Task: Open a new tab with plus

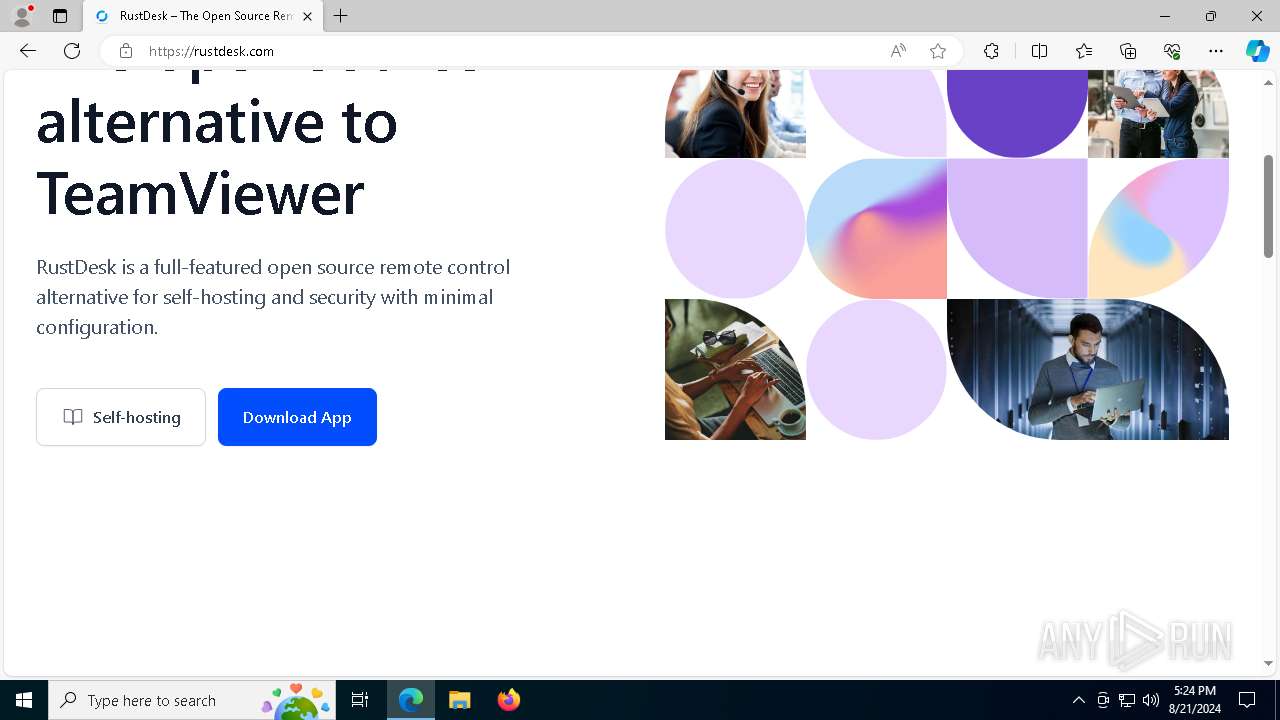Action: tap(341, 16)
